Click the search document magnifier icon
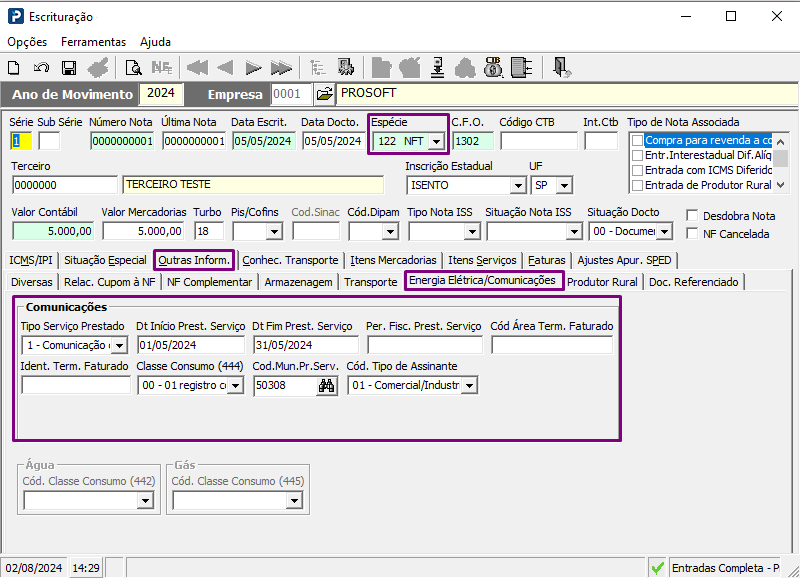Screen dimensions: 800x578 point(133,68)
